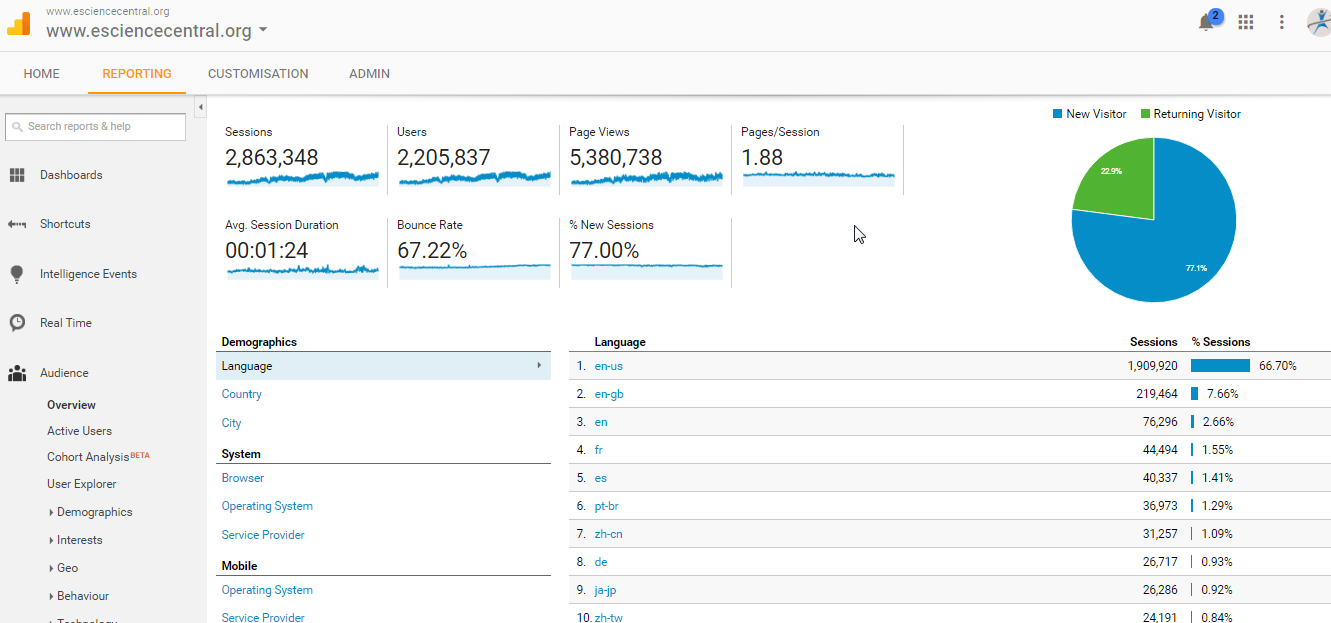
Task: Select Country in the Demographics list
Action: 241,394
